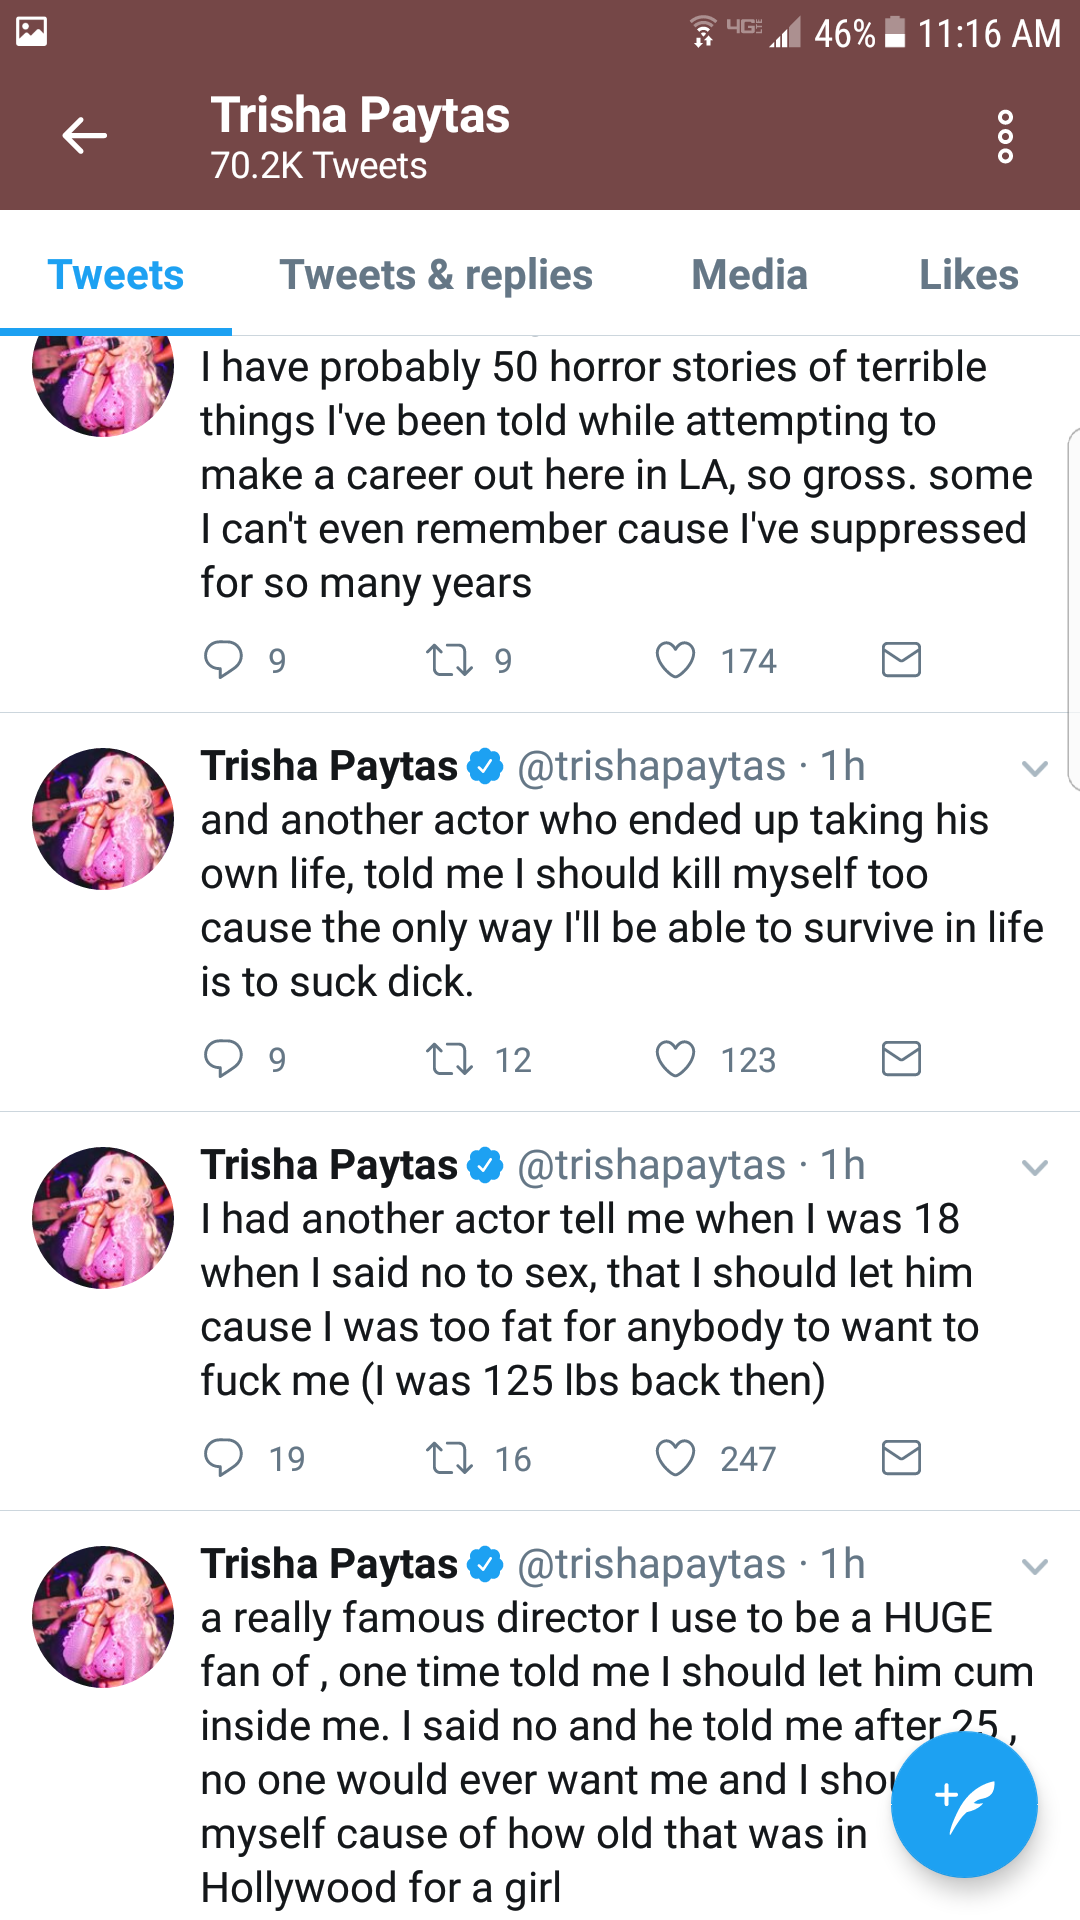Expand options chevron on 'famous director' tweet
Screen dimensions: 1080x1920
pyautogui.click(x=1034, y=1566)
